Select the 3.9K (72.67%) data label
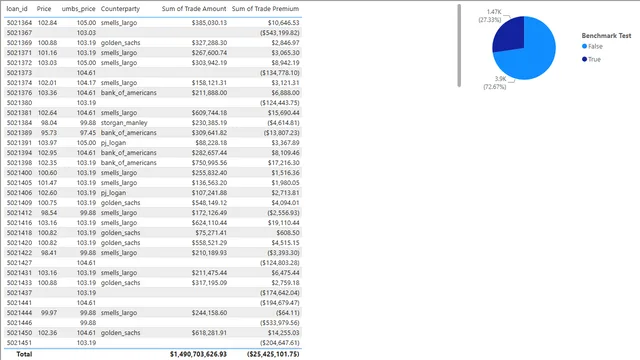This screenshot has width=640, height=360. click(x=495, y=83)
